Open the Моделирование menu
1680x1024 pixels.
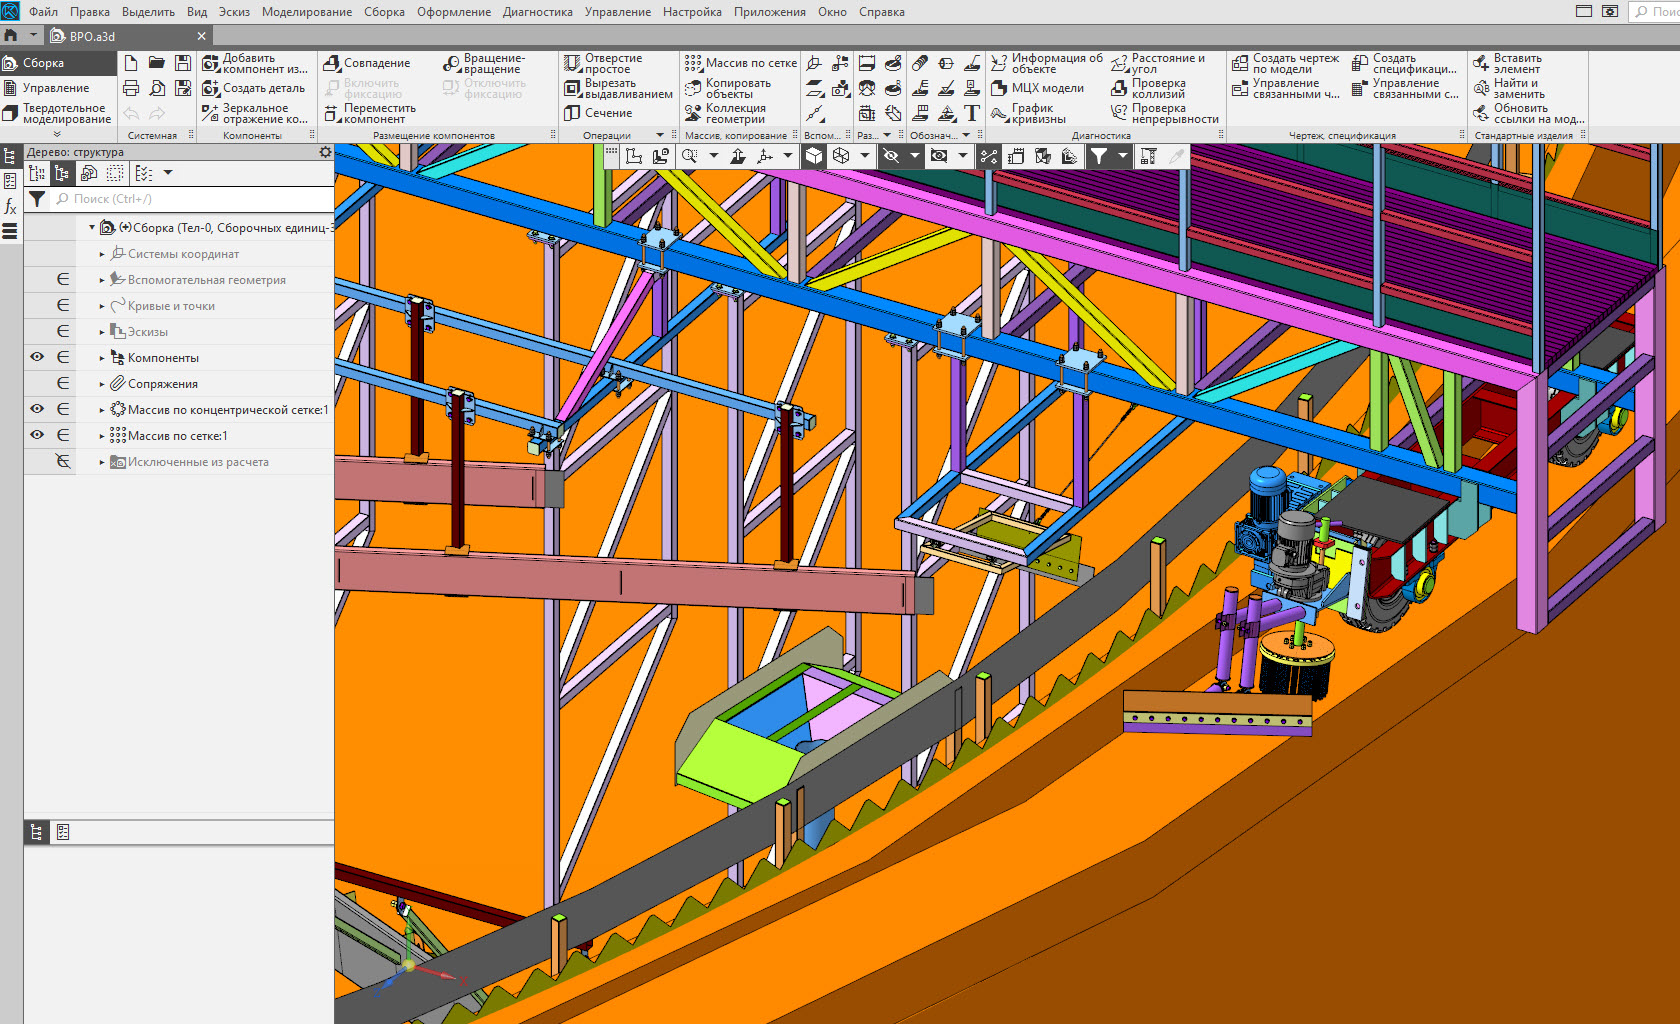[x=306, y=12]
